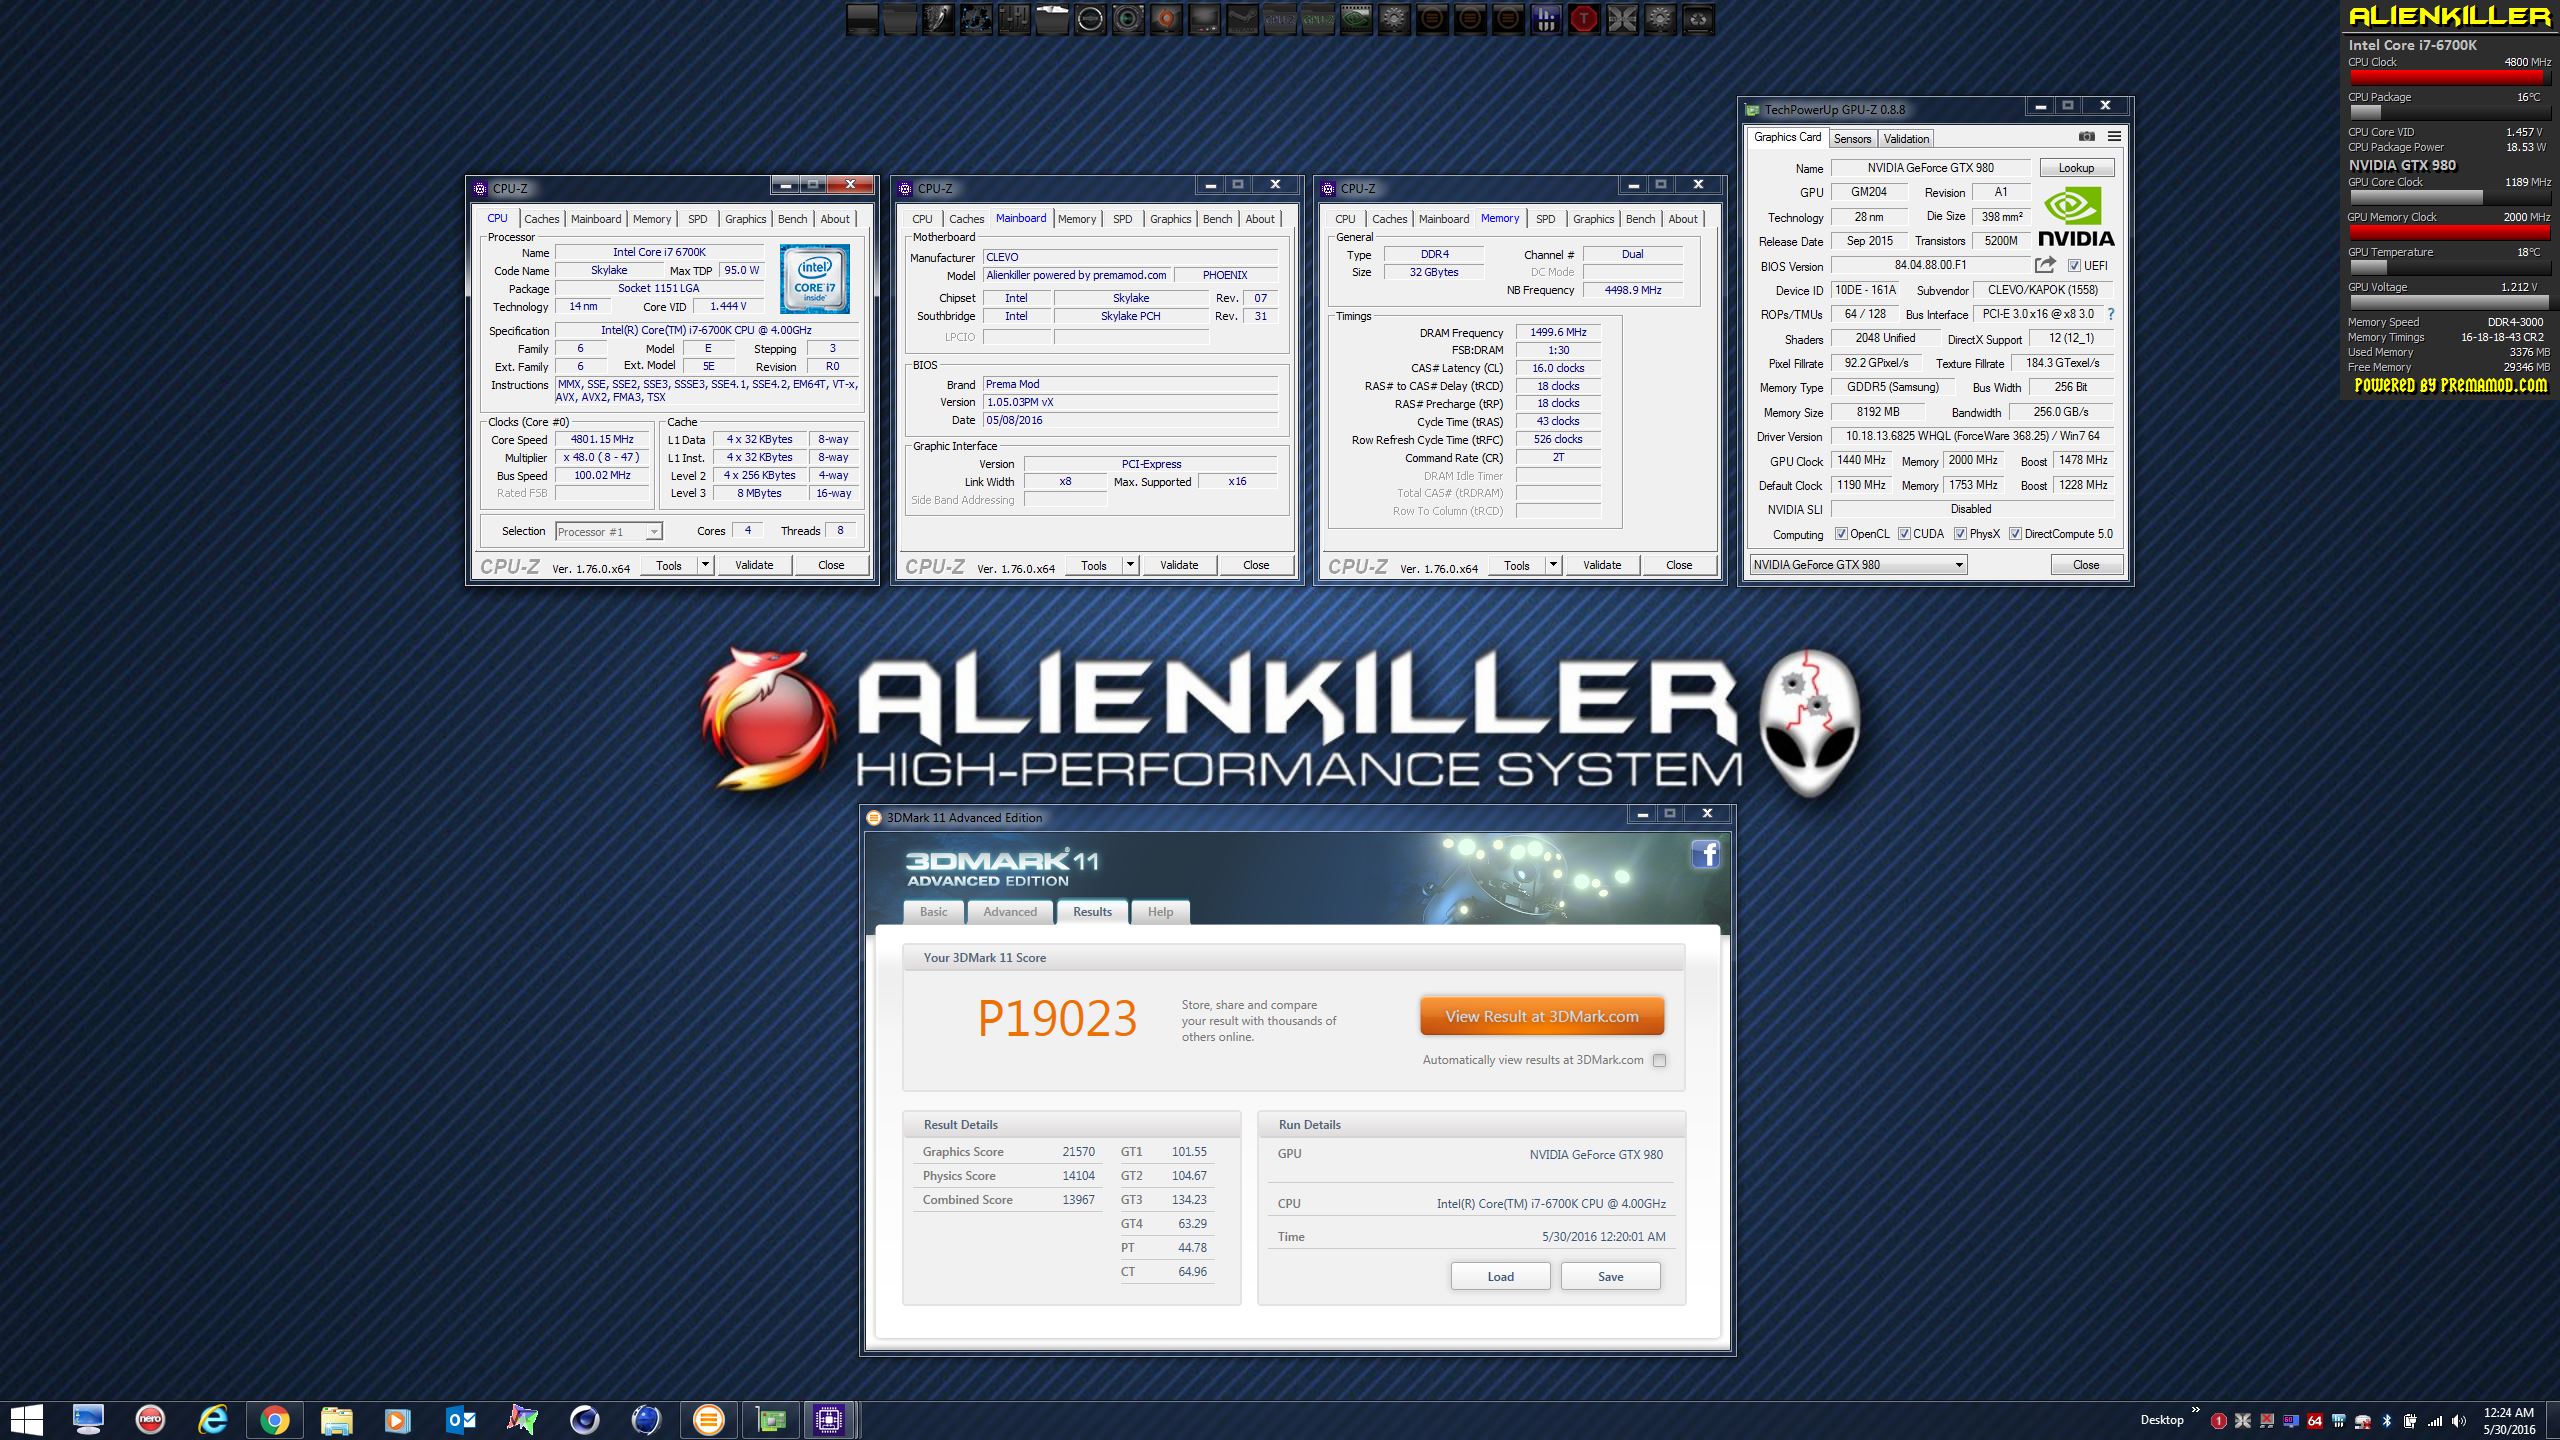Open the NVIDIA GeForce GTX 980 GPU selector dropdown
The width and height of the screenshot is (2560, 1440).
[1858, 565]
